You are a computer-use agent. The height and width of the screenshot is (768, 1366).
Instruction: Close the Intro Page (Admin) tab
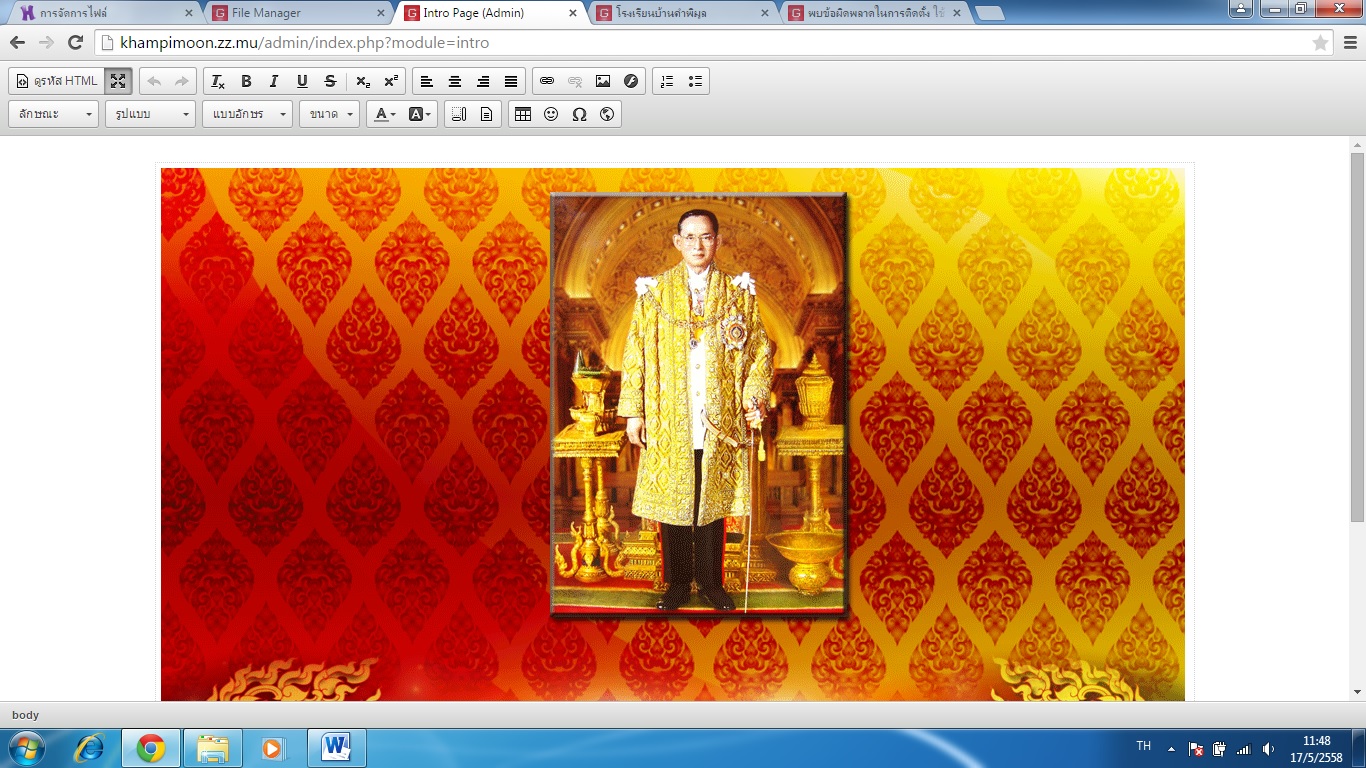tap(572, 13)
